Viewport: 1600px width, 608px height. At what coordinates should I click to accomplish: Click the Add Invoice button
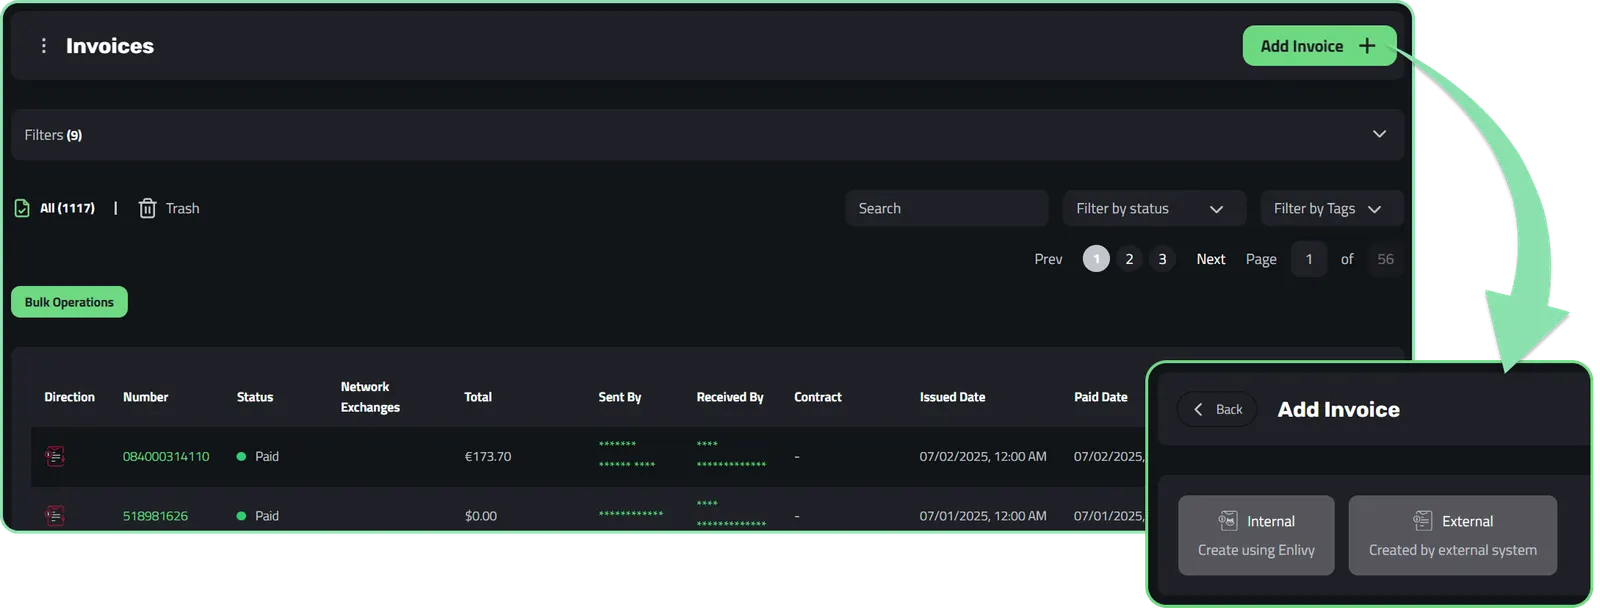point(1319,46)
